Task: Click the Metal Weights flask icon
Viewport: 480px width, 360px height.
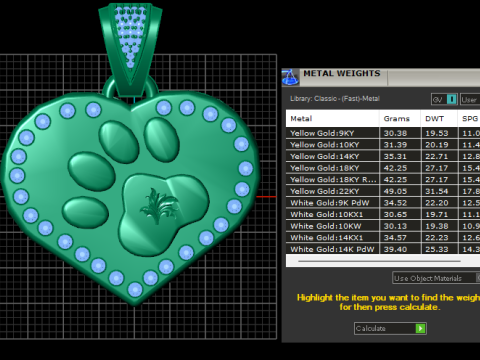Action: (290, 77)
